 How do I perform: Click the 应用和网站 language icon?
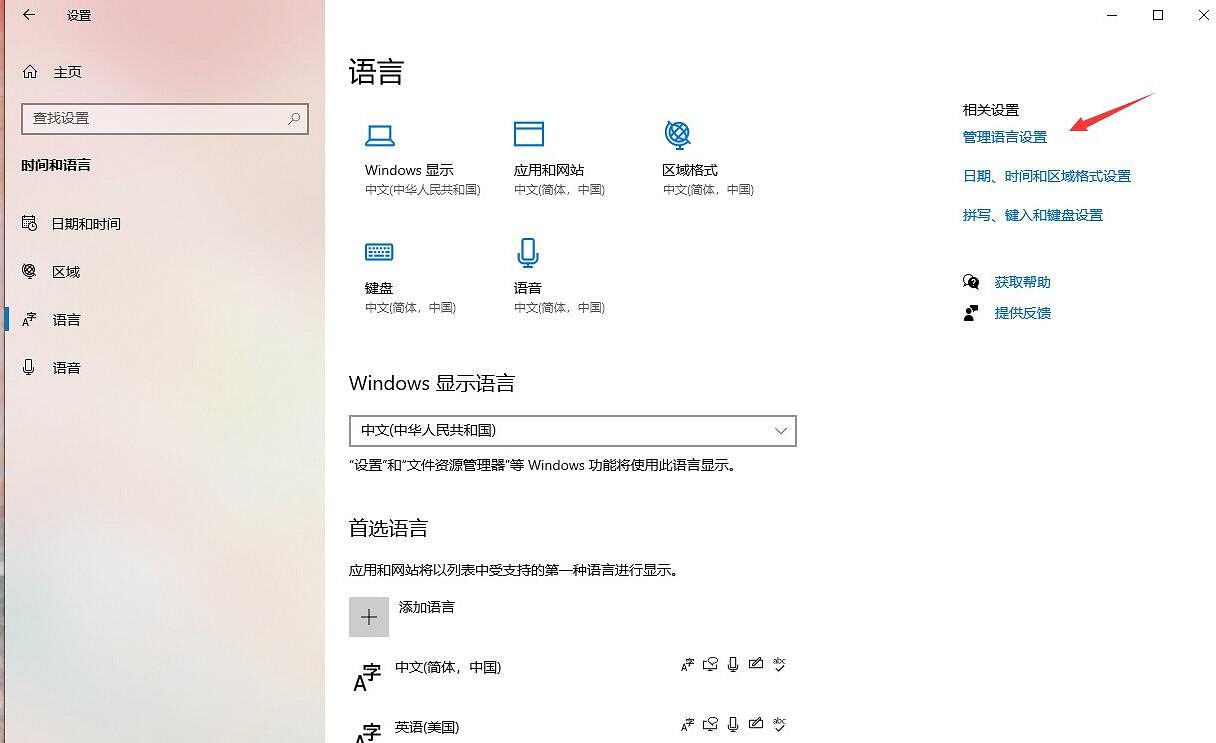[x=529, y=133]
